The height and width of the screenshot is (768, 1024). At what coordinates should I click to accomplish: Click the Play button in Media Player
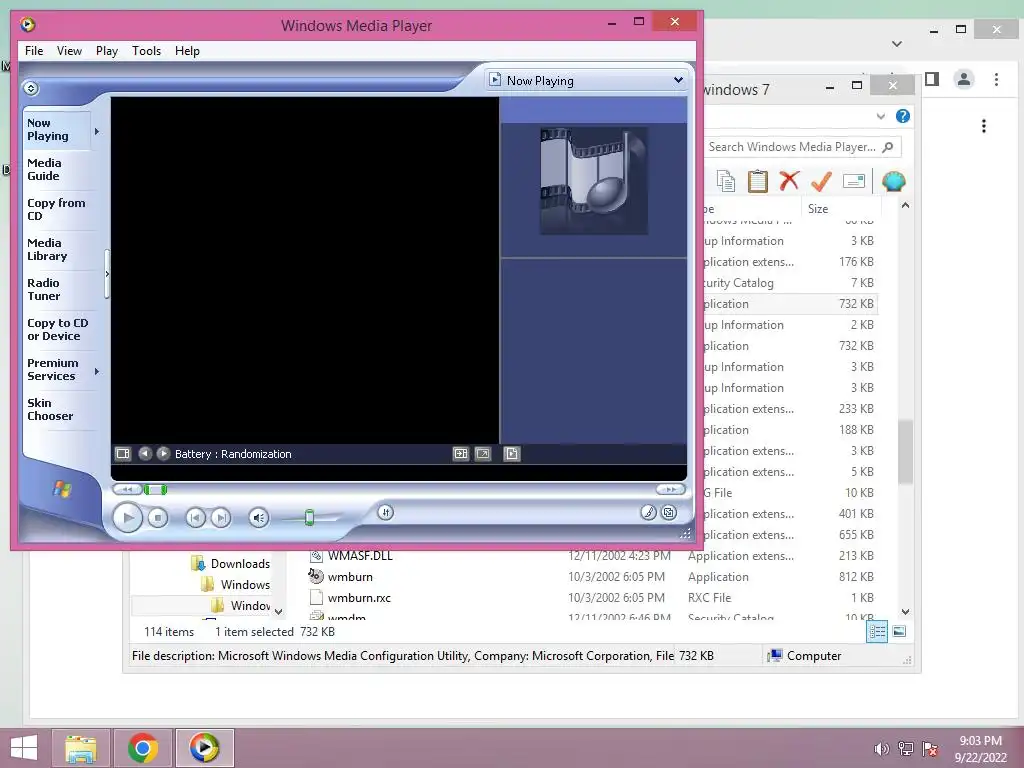(x=127, y=518)
